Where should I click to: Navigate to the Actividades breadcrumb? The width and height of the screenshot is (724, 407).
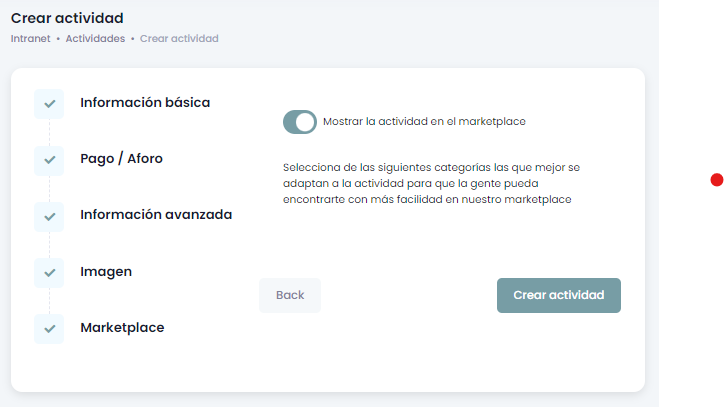click(95, 38)
